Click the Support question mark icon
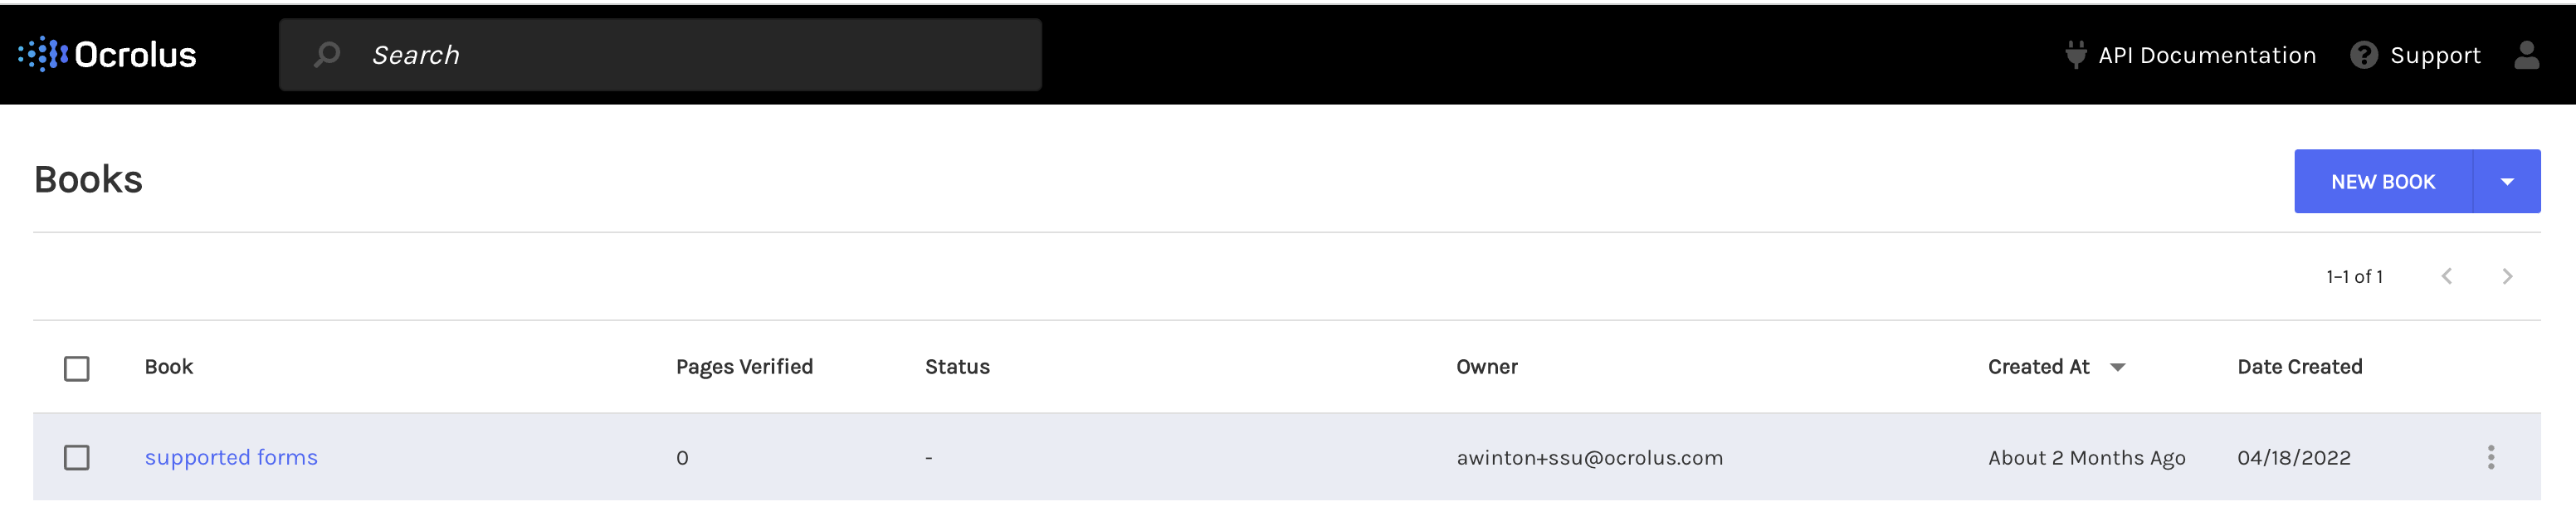Screen dimensions: 2576x531 tap(2364, 55)
